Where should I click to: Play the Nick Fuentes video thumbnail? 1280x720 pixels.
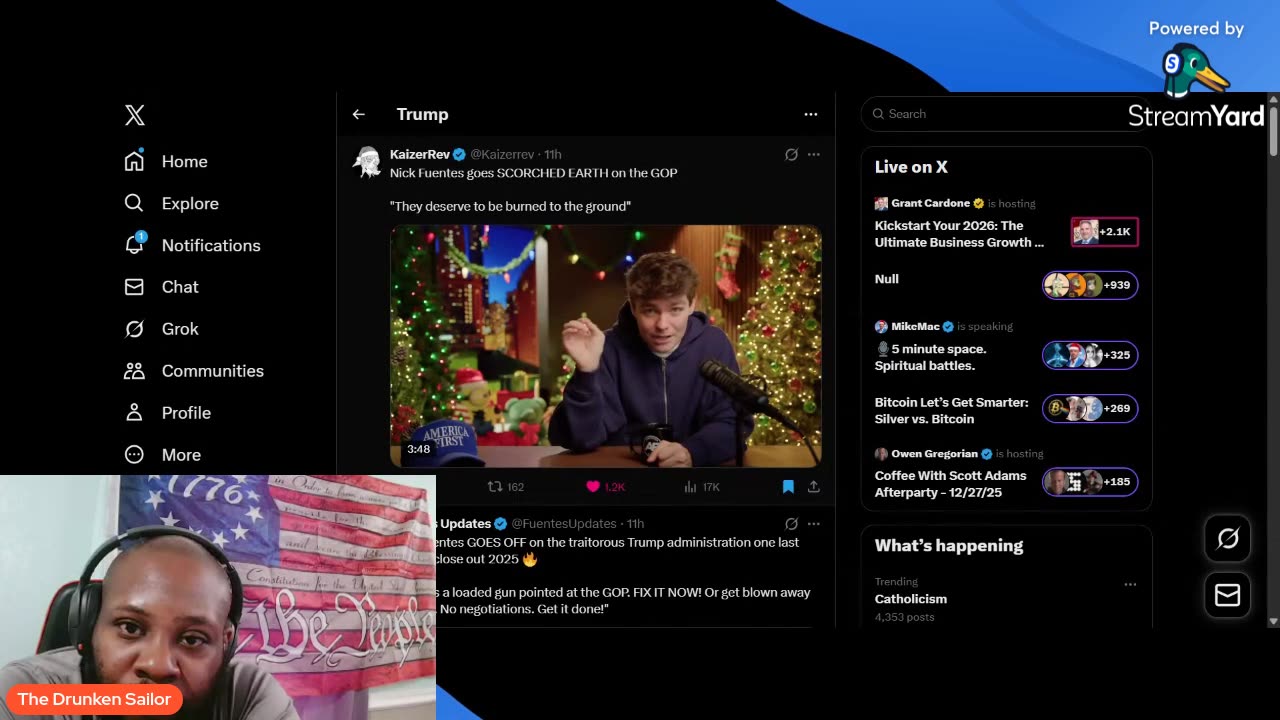pos(606,346)
